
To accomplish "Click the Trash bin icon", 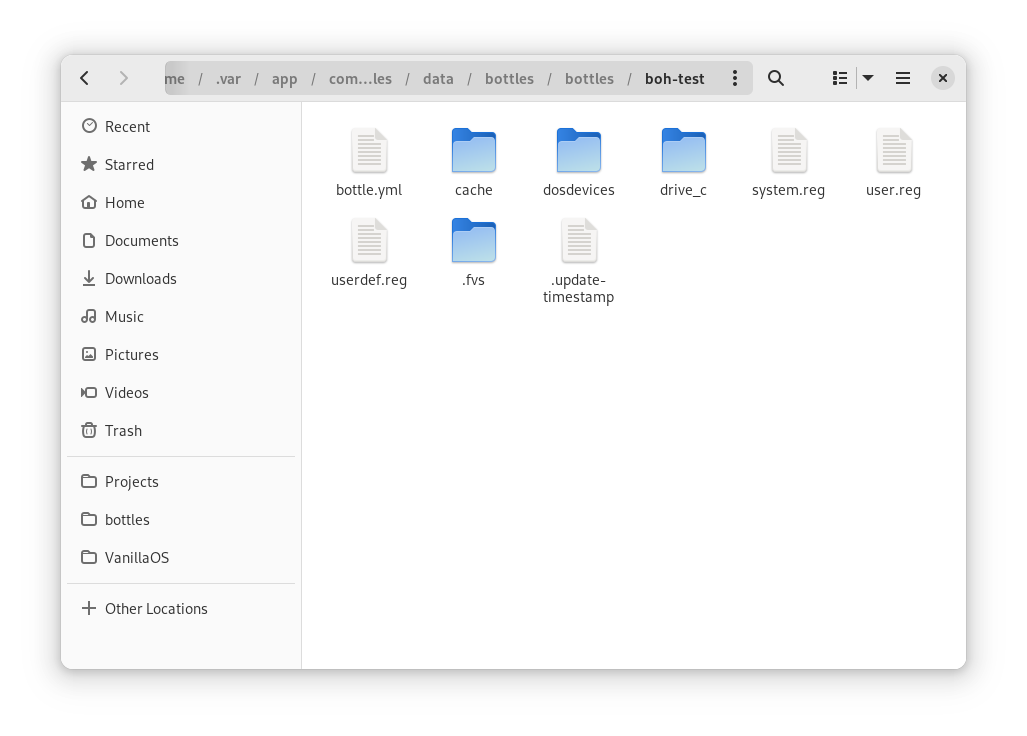I will coord(89,430).
